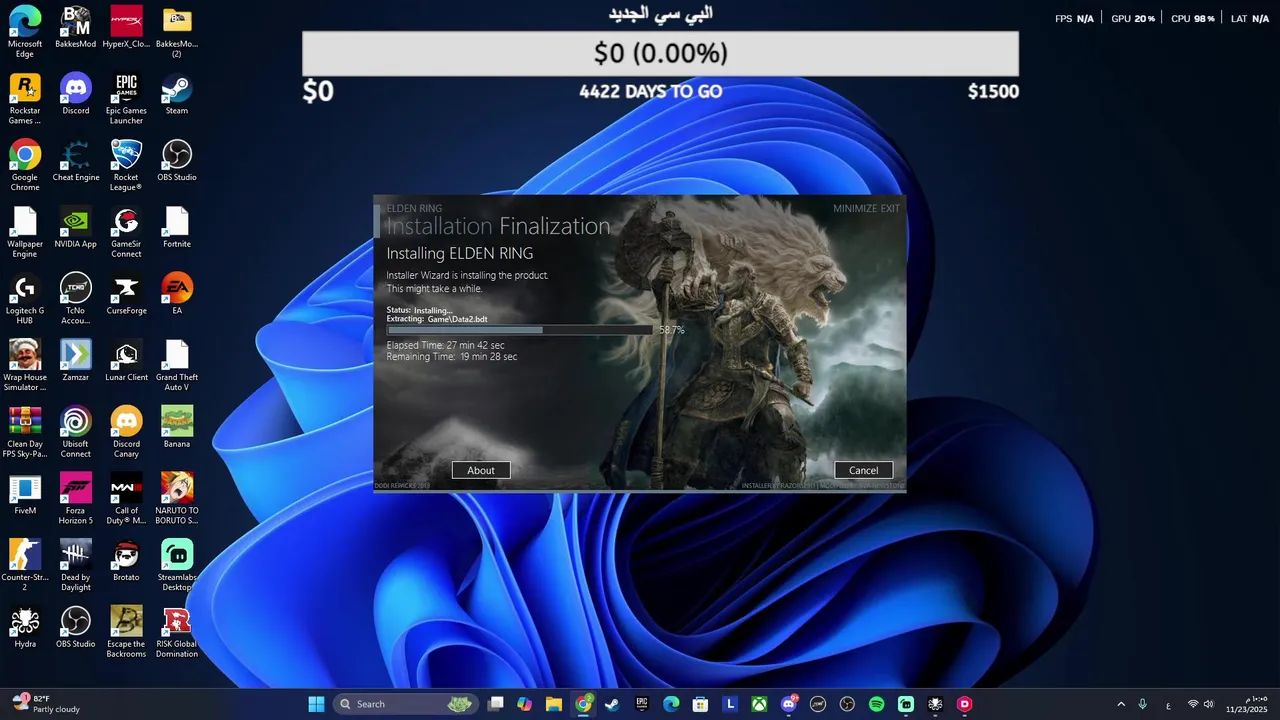The width and height of the screenshot is (1280, 720).
Task: Click the installer progress bar
Action: pyautogui.click(x=520, y=329)
